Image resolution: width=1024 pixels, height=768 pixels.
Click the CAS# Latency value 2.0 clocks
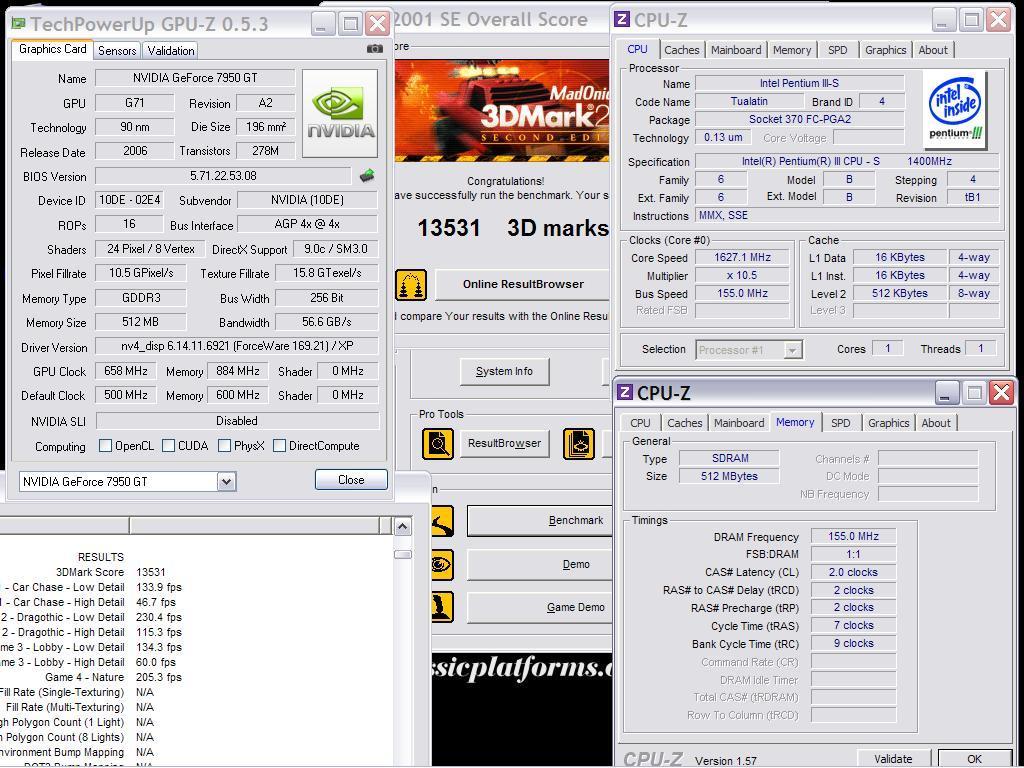853,572
